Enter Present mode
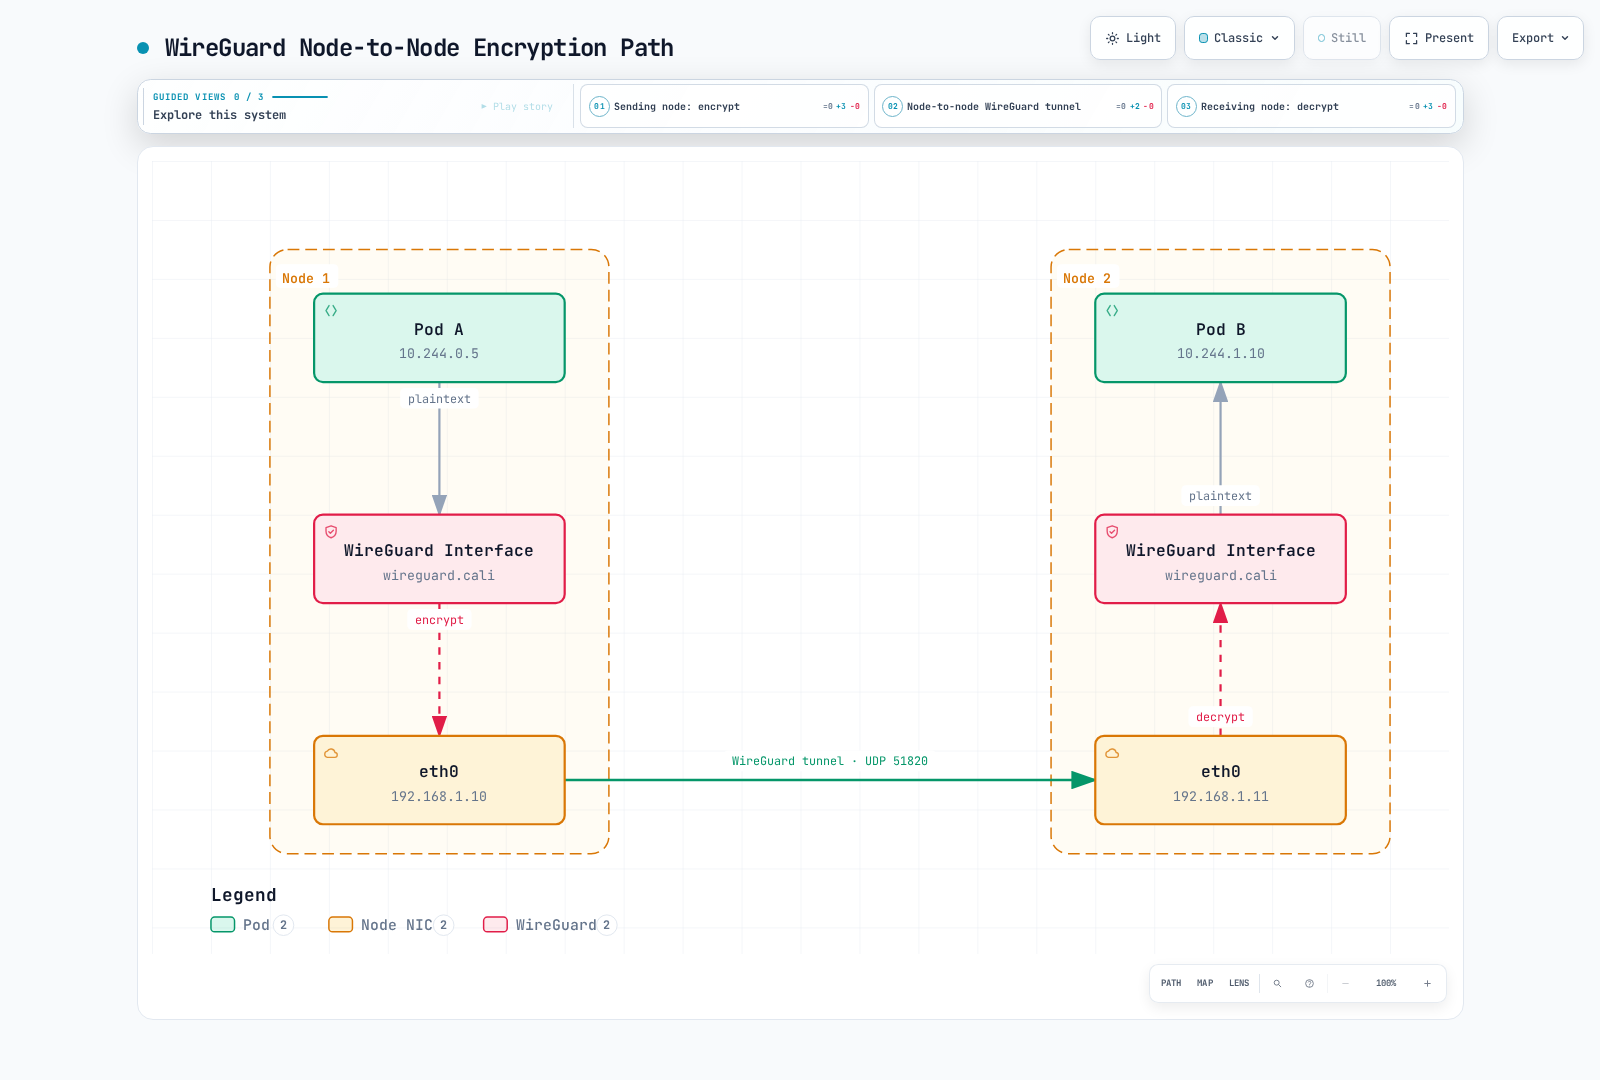Viewport: 1600px width, 1080px height. pyautogui.click(x=1439, y=38)
